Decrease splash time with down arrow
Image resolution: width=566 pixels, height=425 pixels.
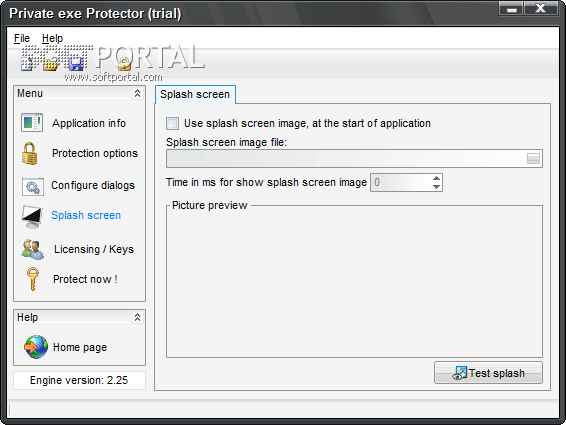pyautogui.click(x=436, y=187)
